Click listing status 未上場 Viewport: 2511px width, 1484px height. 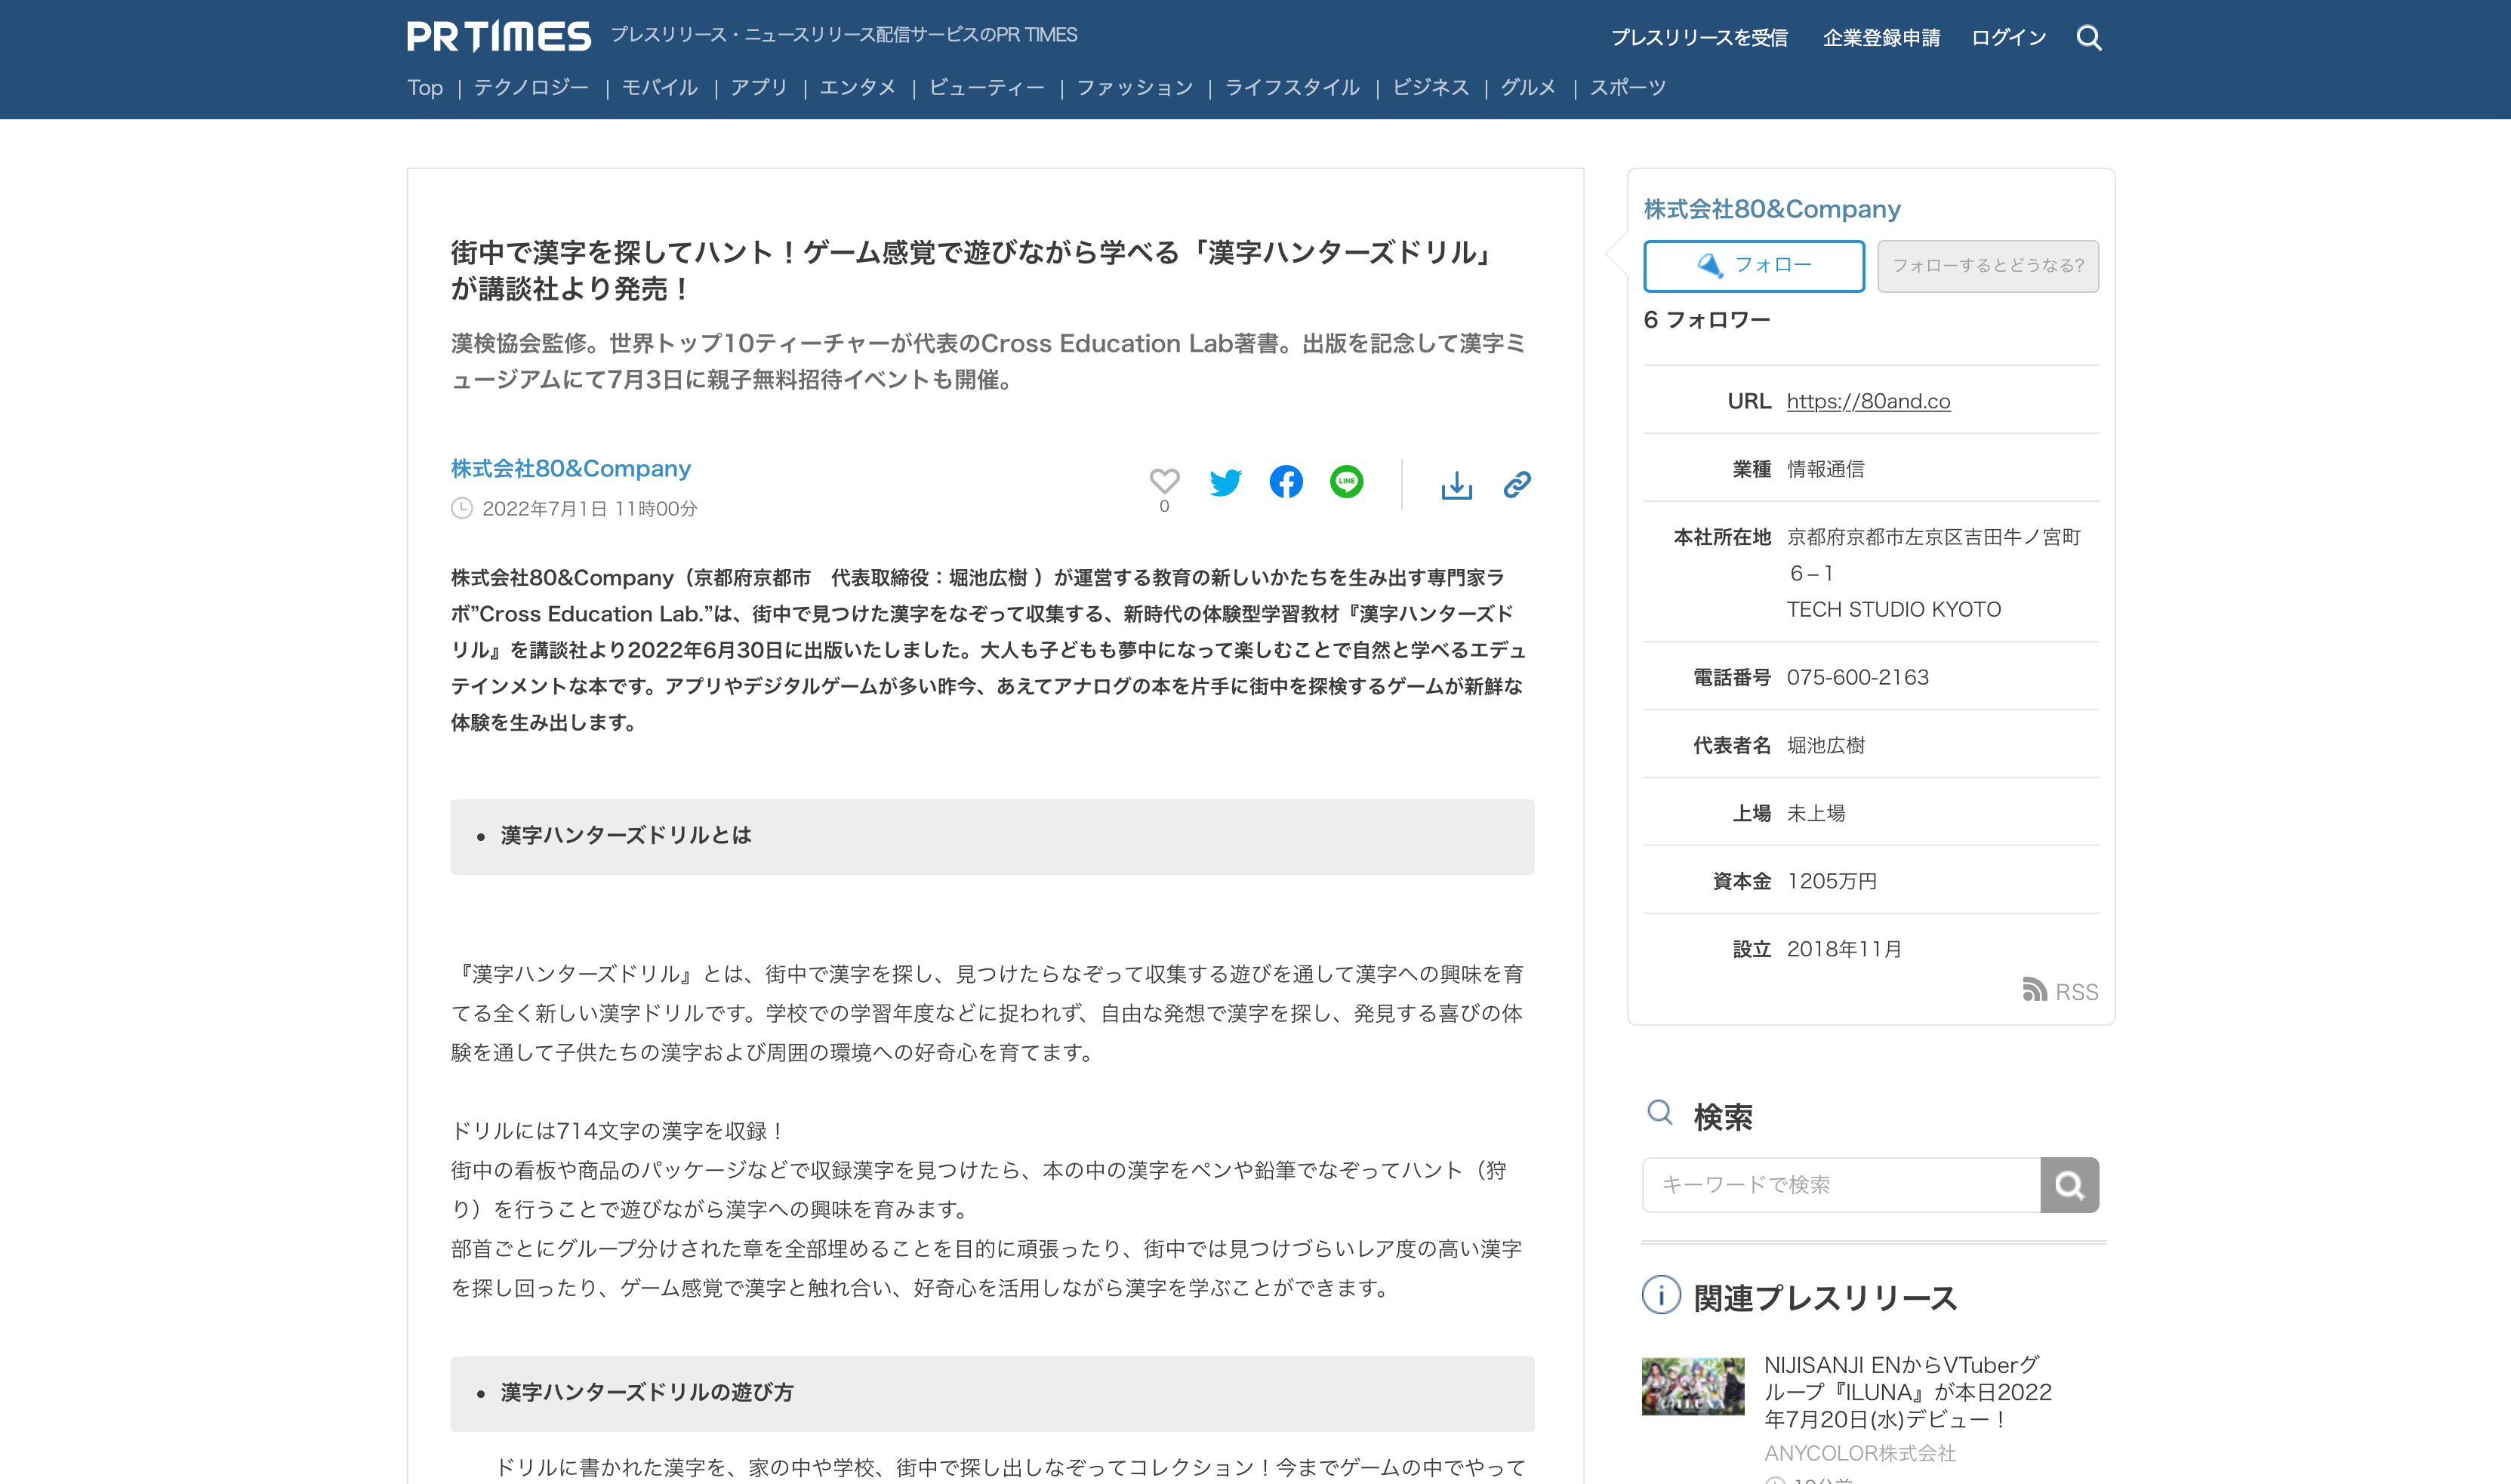coord(1815,813)
